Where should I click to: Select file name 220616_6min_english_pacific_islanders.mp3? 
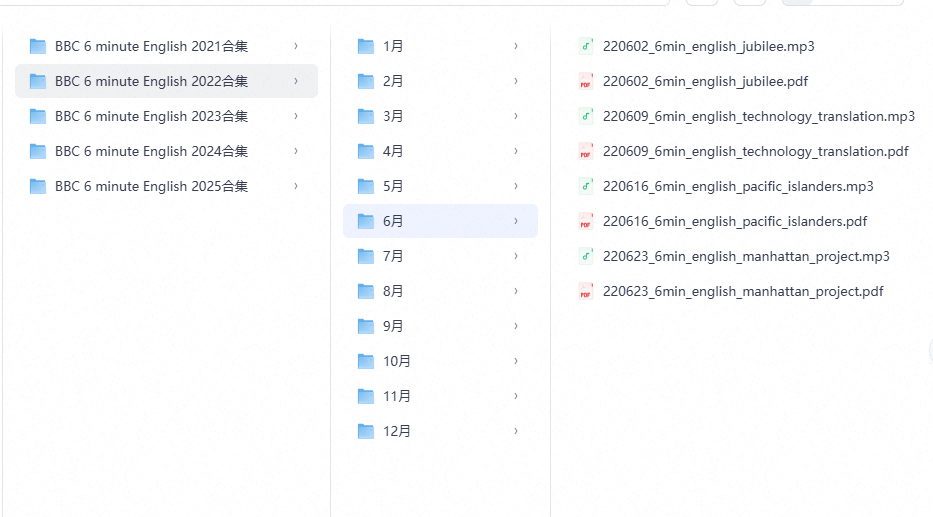click(738, 187)
